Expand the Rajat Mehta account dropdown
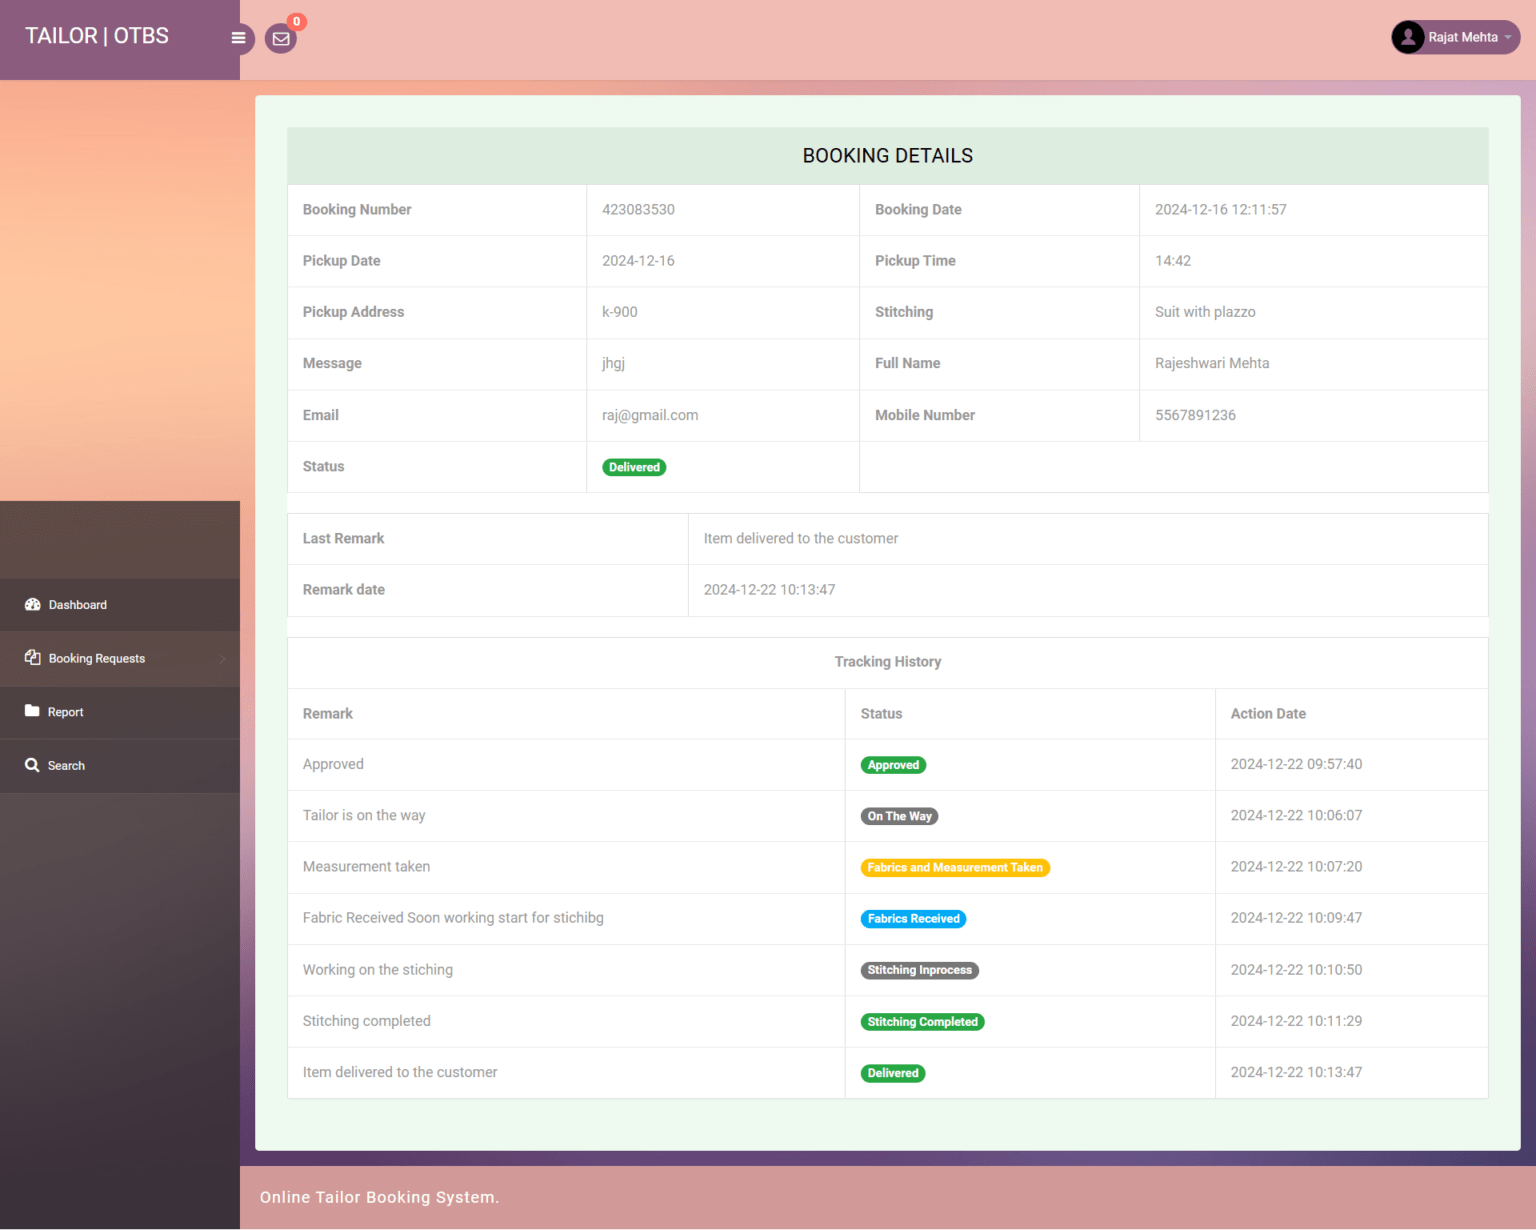Viewport: 1536px width, 1230px height. point(1455,37)
